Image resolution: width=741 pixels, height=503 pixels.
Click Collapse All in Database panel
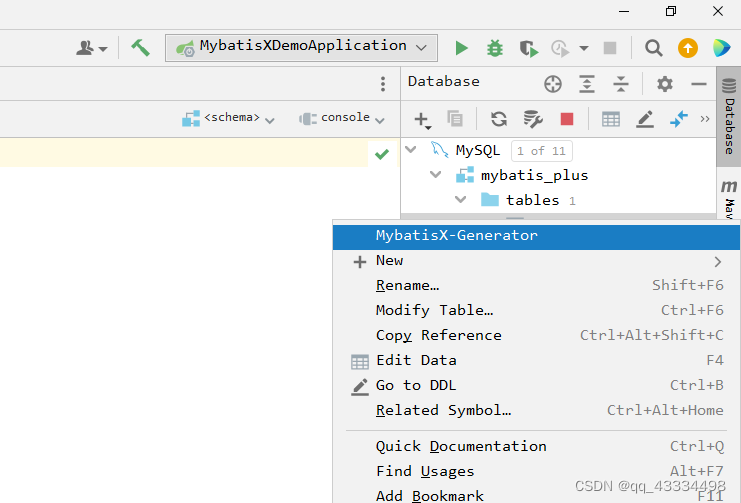620,84
